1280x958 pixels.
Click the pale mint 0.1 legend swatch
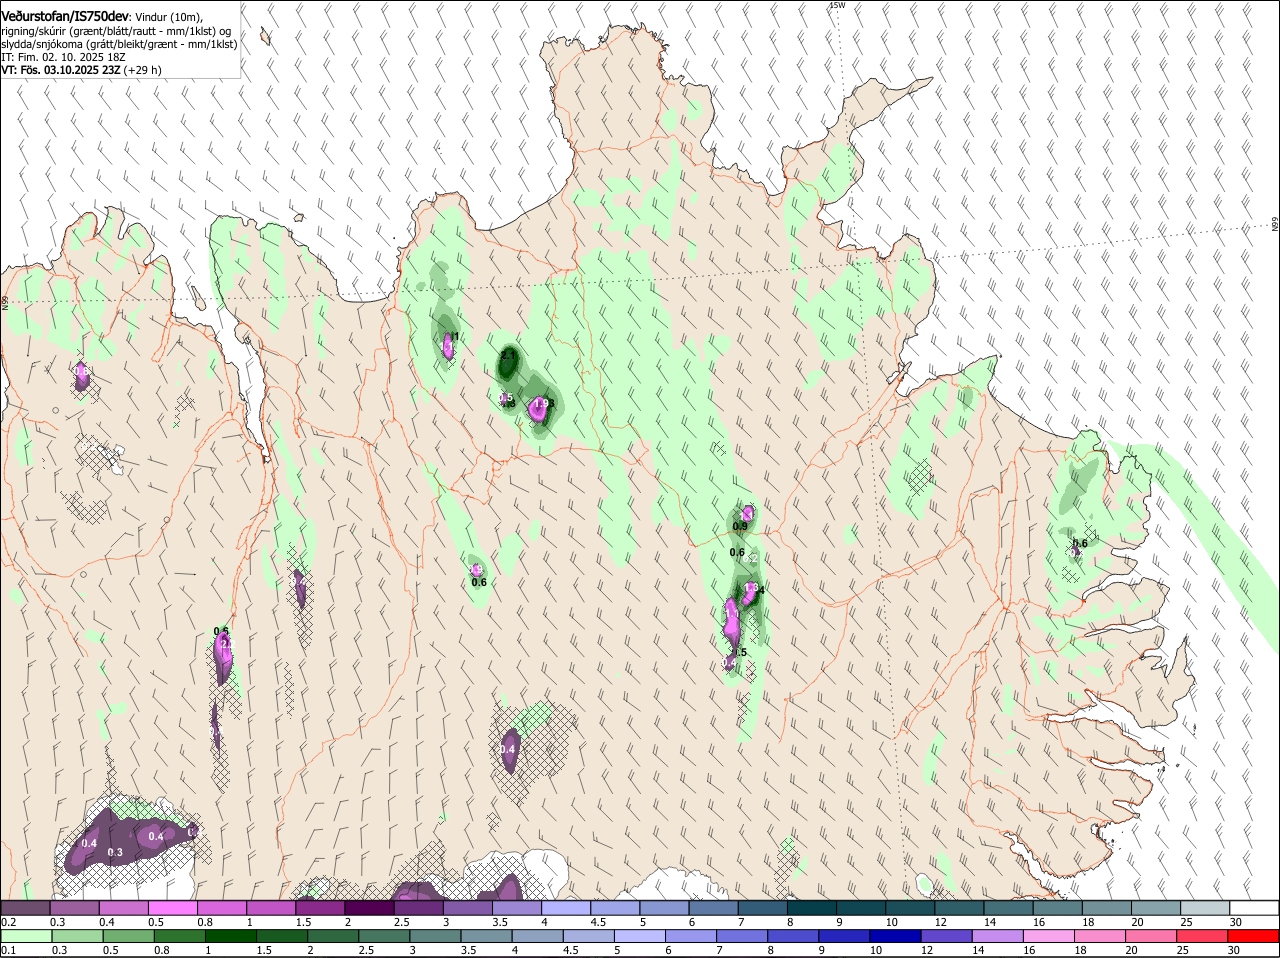tap(25, 936)
